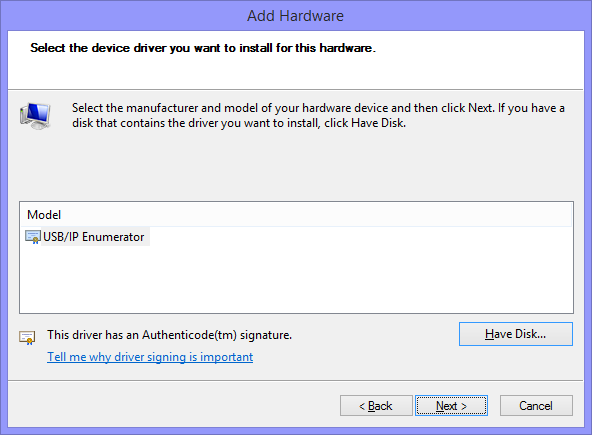Open the Have Disk dialog
Screen dimensions: 592x435
coord(516,334)
